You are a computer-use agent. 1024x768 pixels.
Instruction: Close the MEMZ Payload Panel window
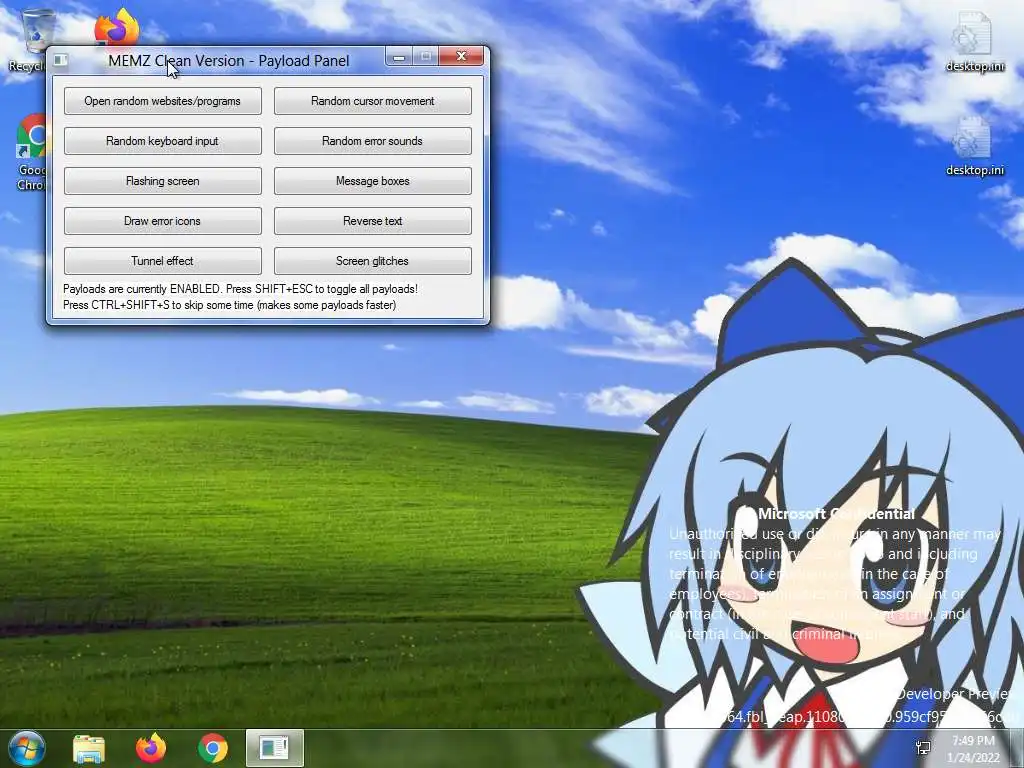point(461,57)
